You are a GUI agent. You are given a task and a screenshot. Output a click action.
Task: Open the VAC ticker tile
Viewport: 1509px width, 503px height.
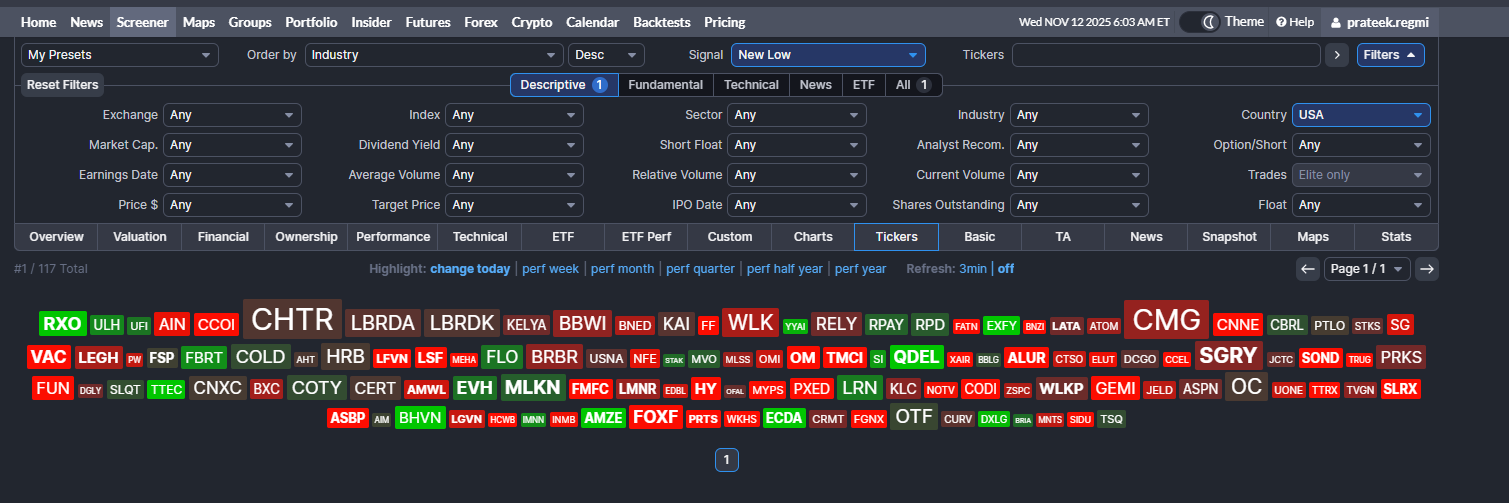point(48,357)
